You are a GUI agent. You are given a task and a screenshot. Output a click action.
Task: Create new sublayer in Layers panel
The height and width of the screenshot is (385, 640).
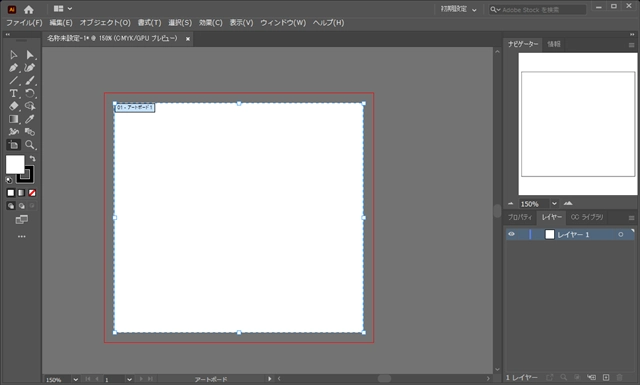tap(591, 377)
